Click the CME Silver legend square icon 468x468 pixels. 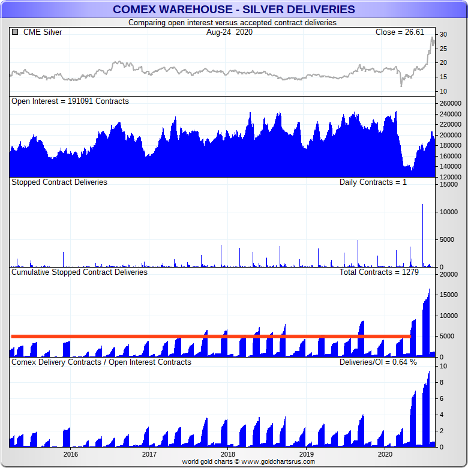click(15, 32)
